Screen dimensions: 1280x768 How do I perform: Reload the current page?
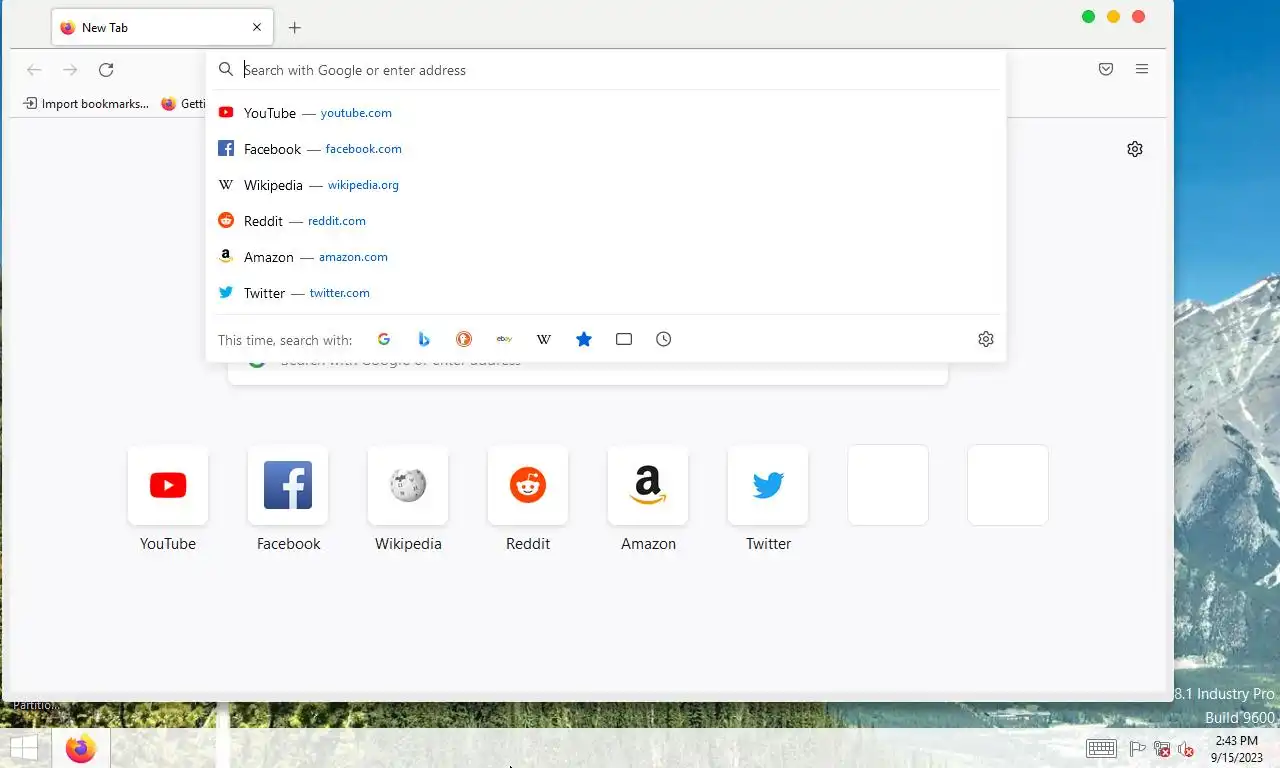point(106,69)
